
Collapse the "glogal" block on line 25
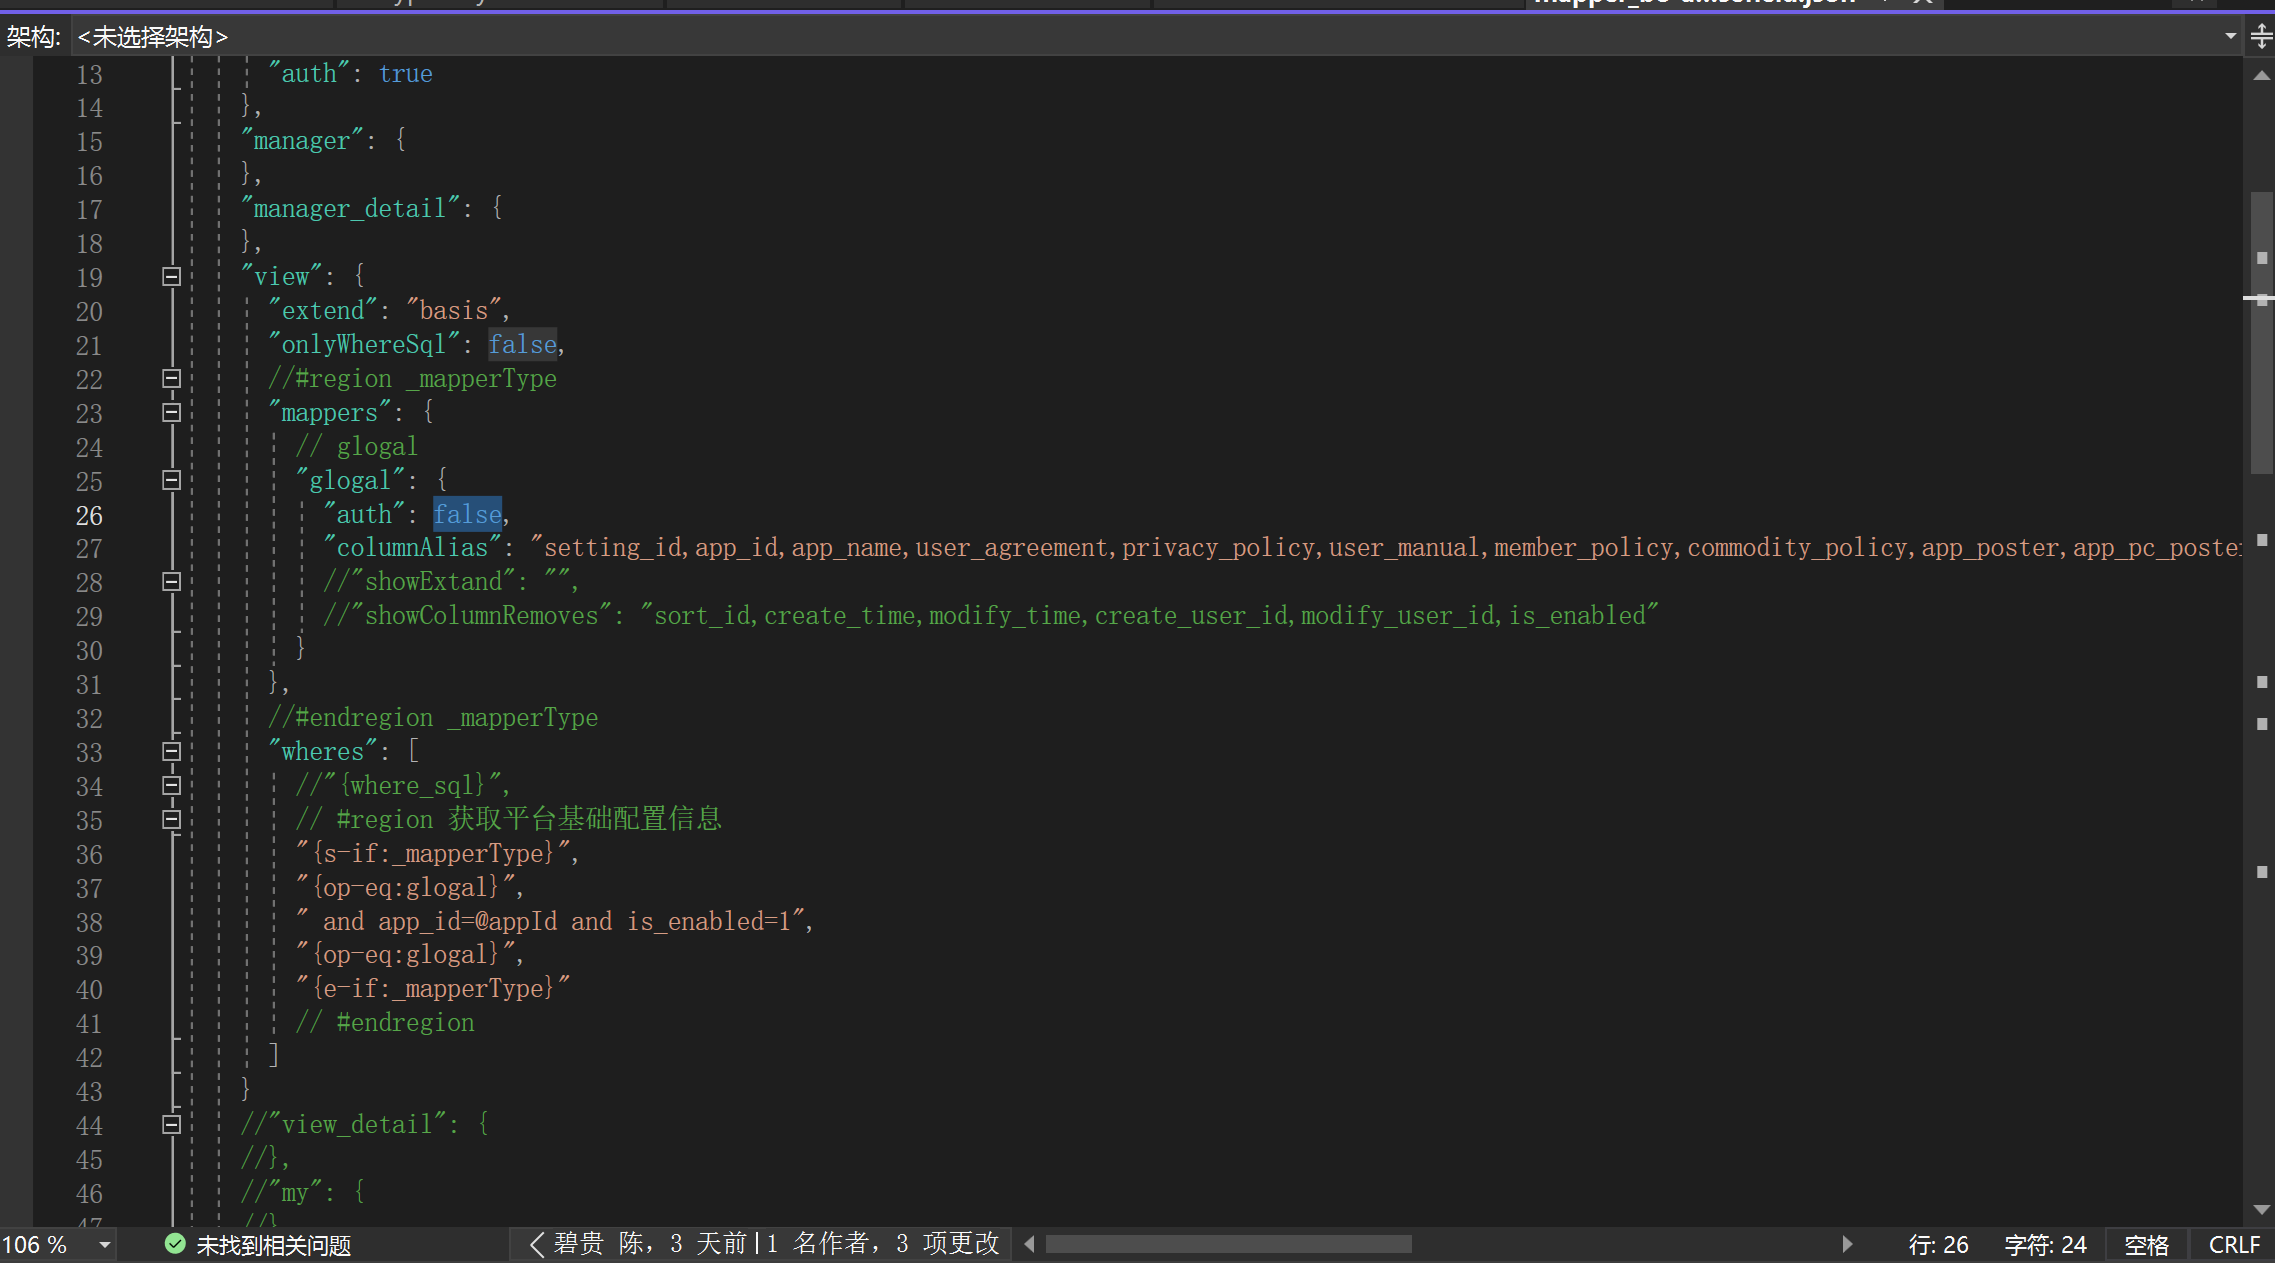click(x=171, y=481)
